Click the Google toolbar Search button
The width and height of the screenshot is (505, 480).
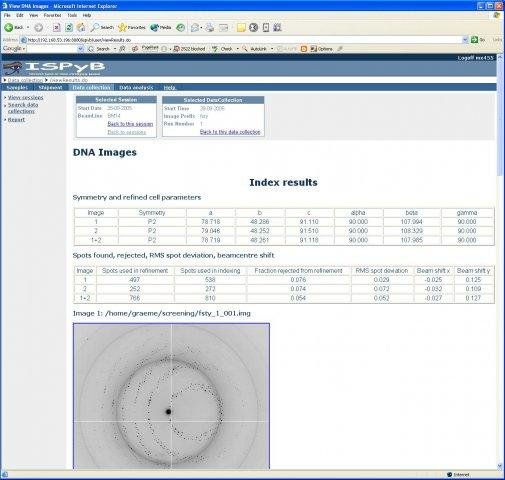[99, 49]
